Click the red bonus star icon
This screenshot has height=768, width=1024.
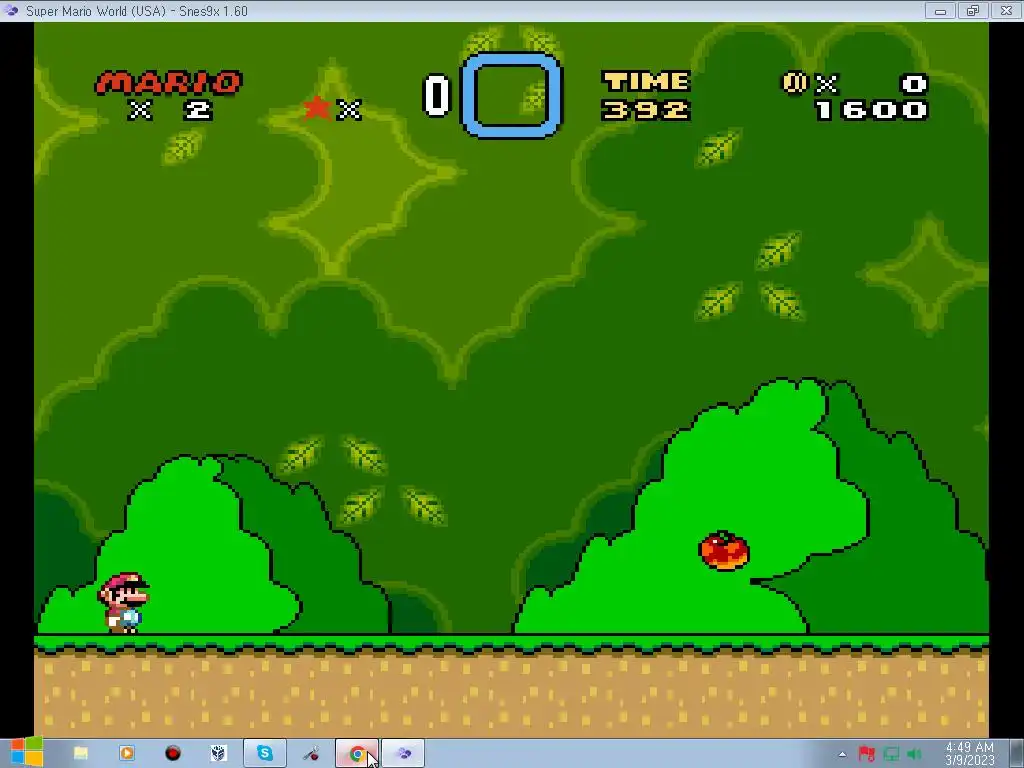[317, 108]
